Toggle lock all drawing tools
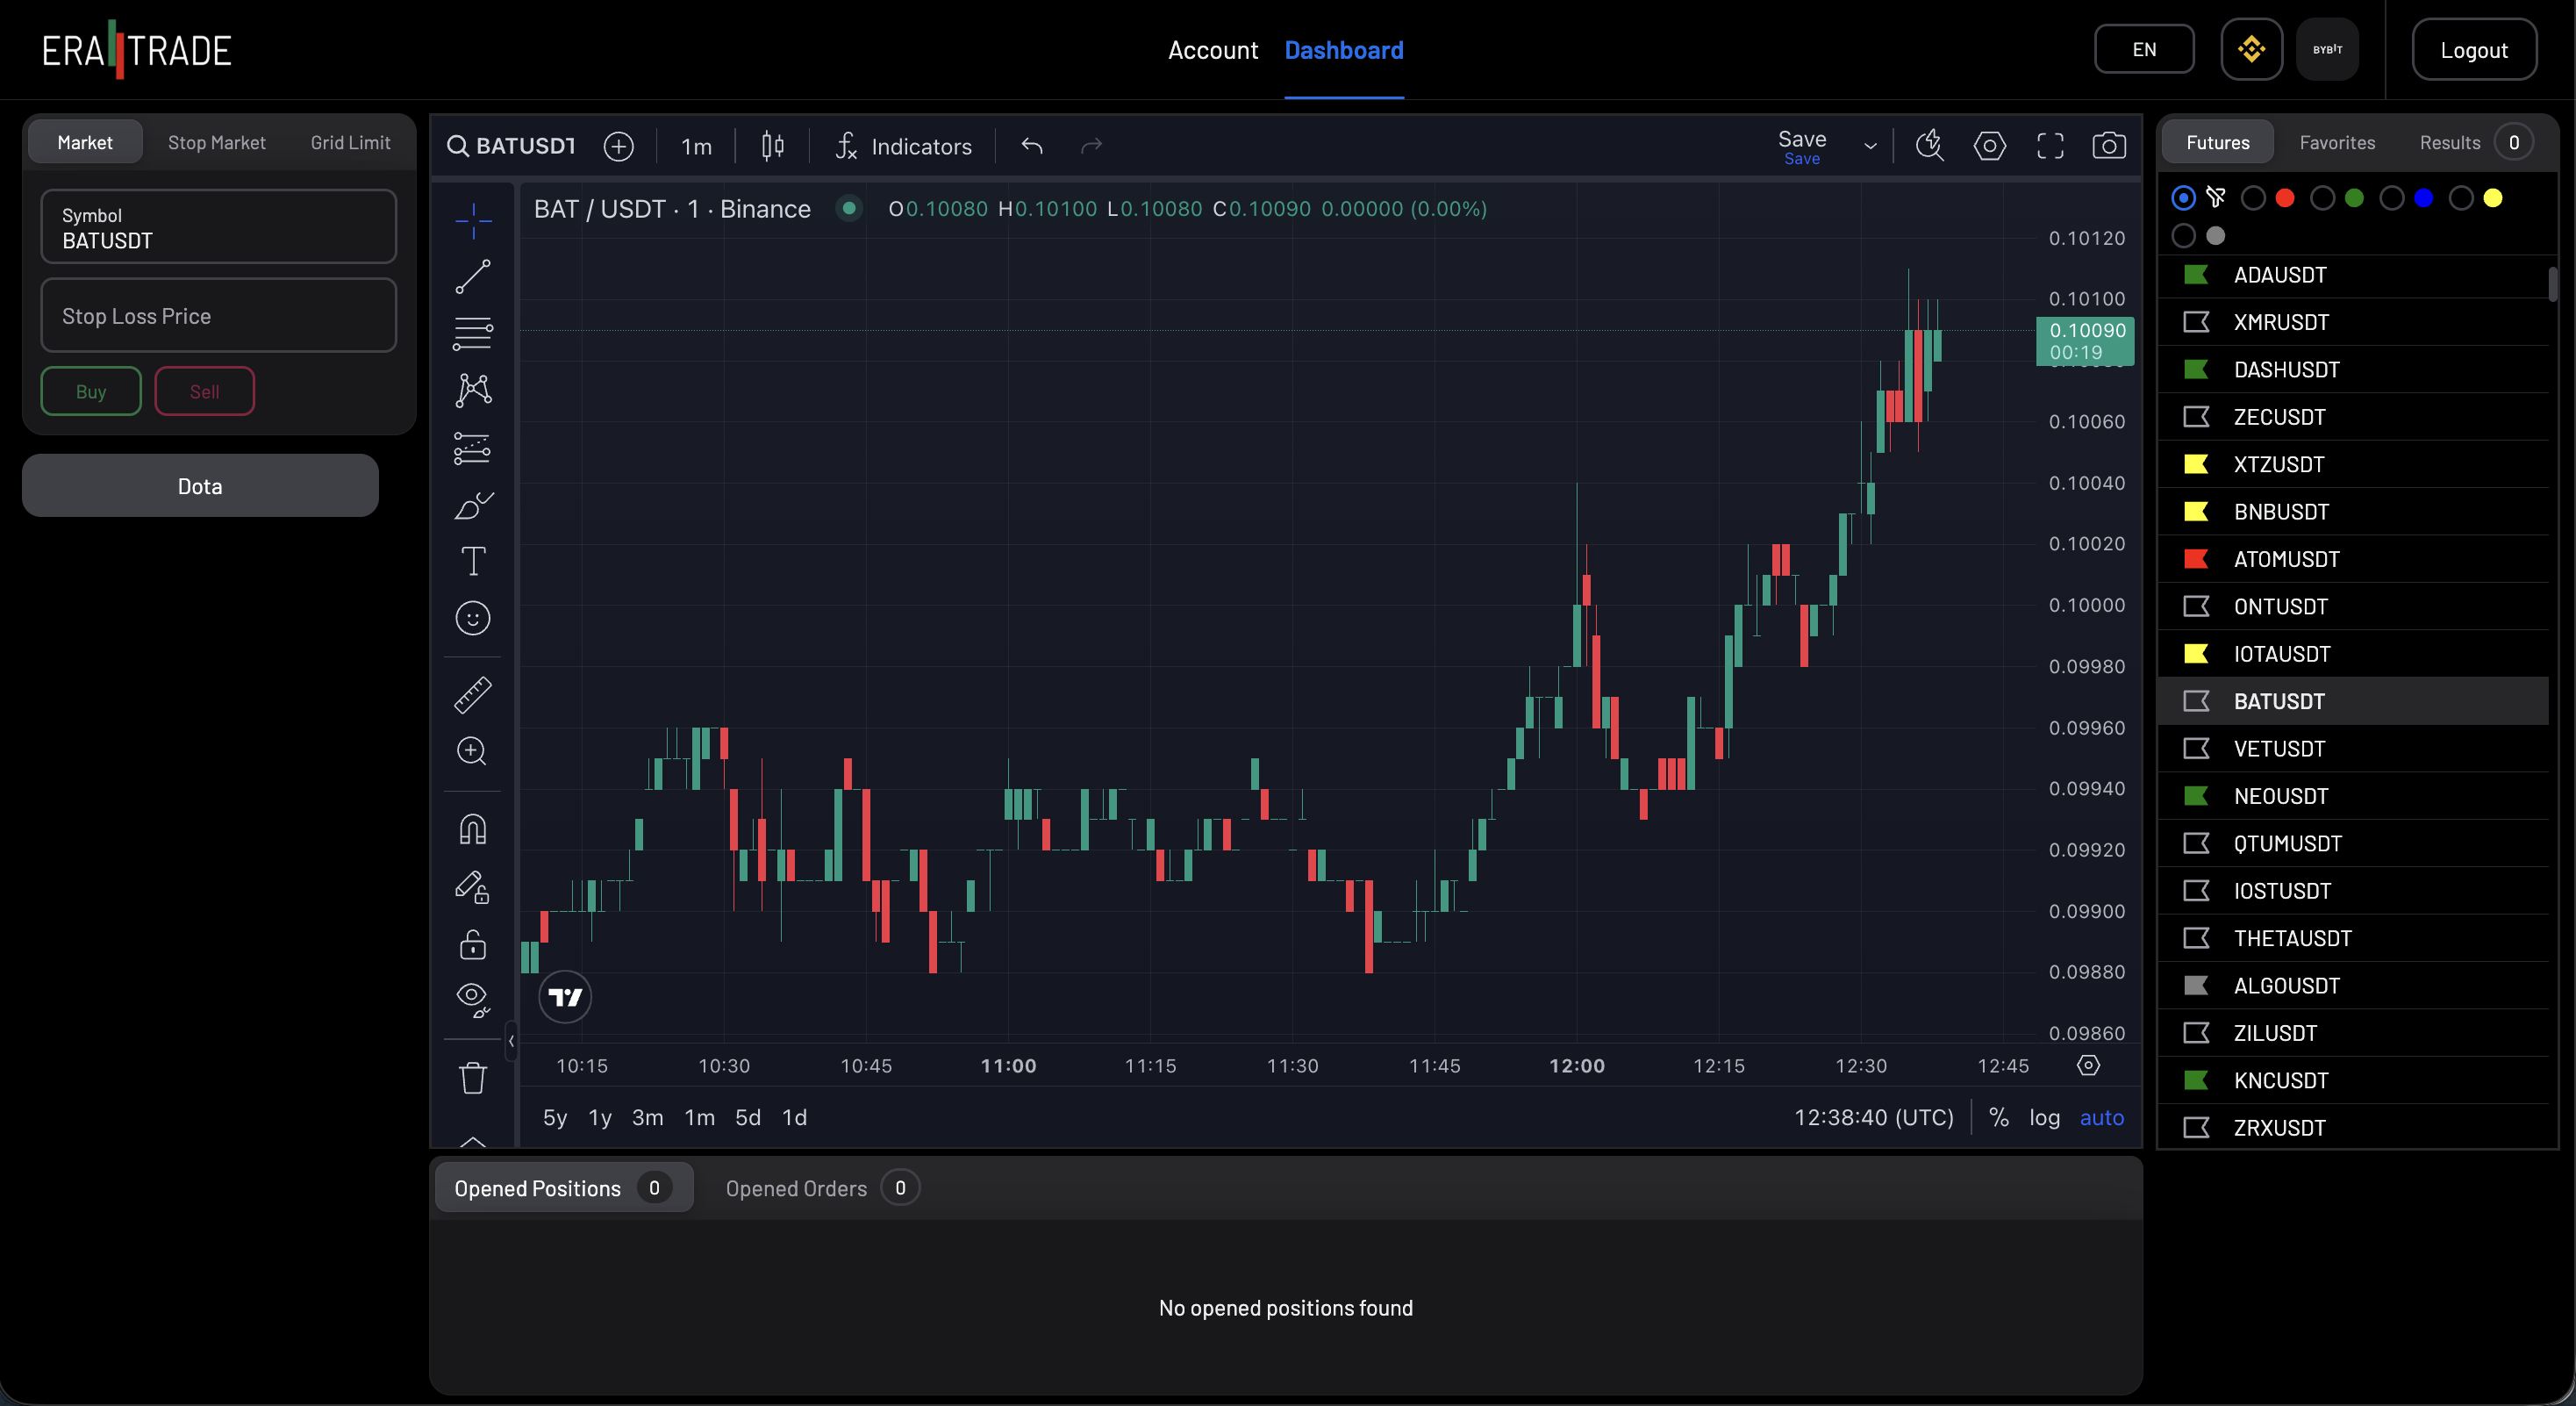Viewport: 2576px width, 1406px height. tap(473, 944)
